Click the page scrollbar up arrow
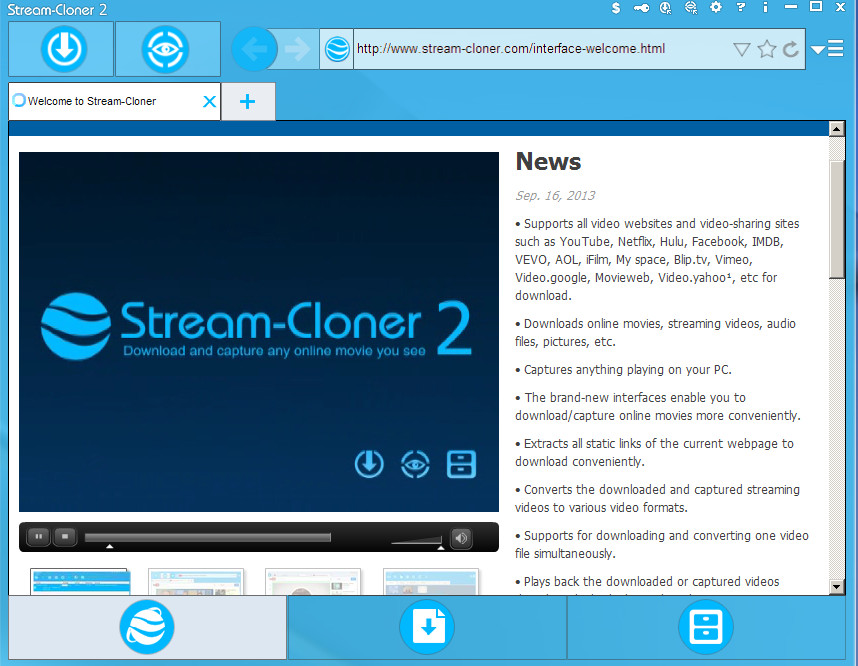The image size is (858, 666). coord(837,129)
